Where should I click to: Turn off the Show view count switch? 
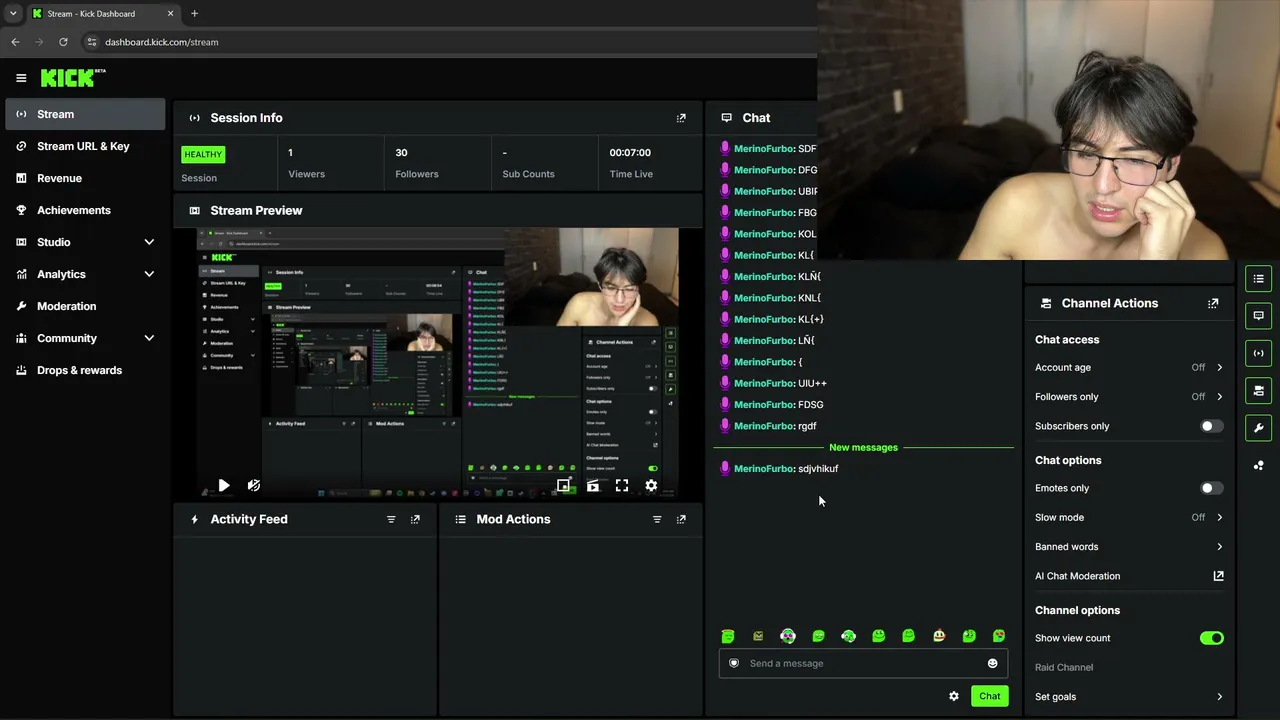(x=1211, y=638)
